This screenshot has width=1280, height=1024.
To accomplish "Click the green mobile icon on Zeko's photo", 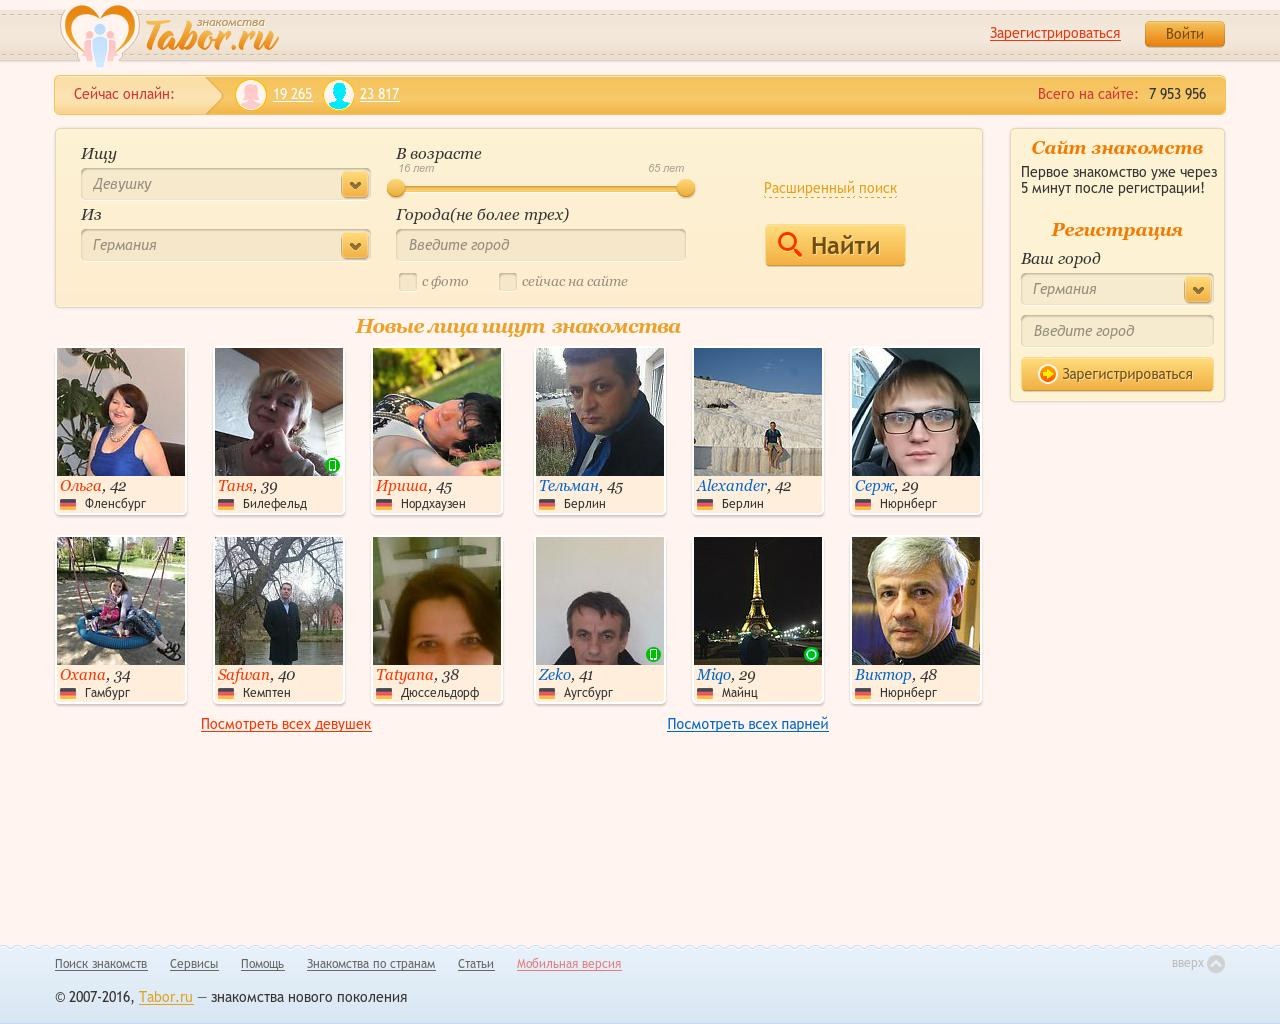I will tap(654, 654).
